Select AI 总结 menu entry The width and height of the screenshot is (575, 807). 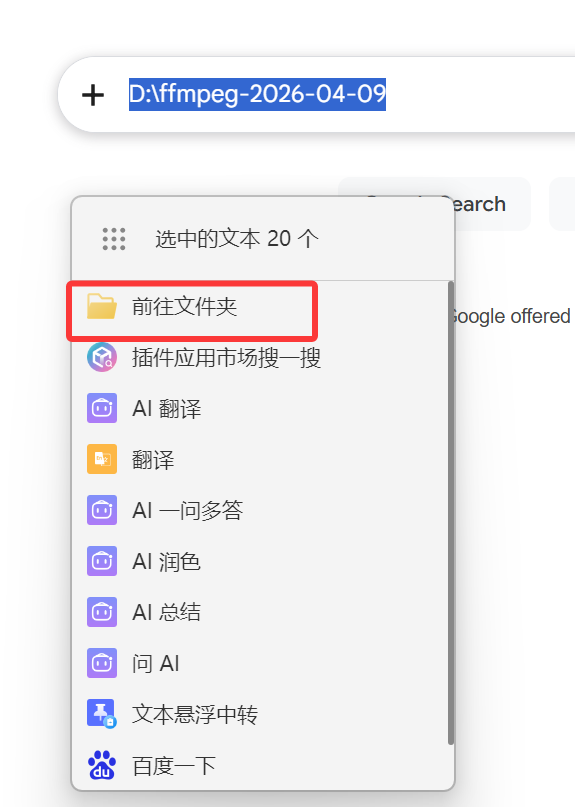260,612
